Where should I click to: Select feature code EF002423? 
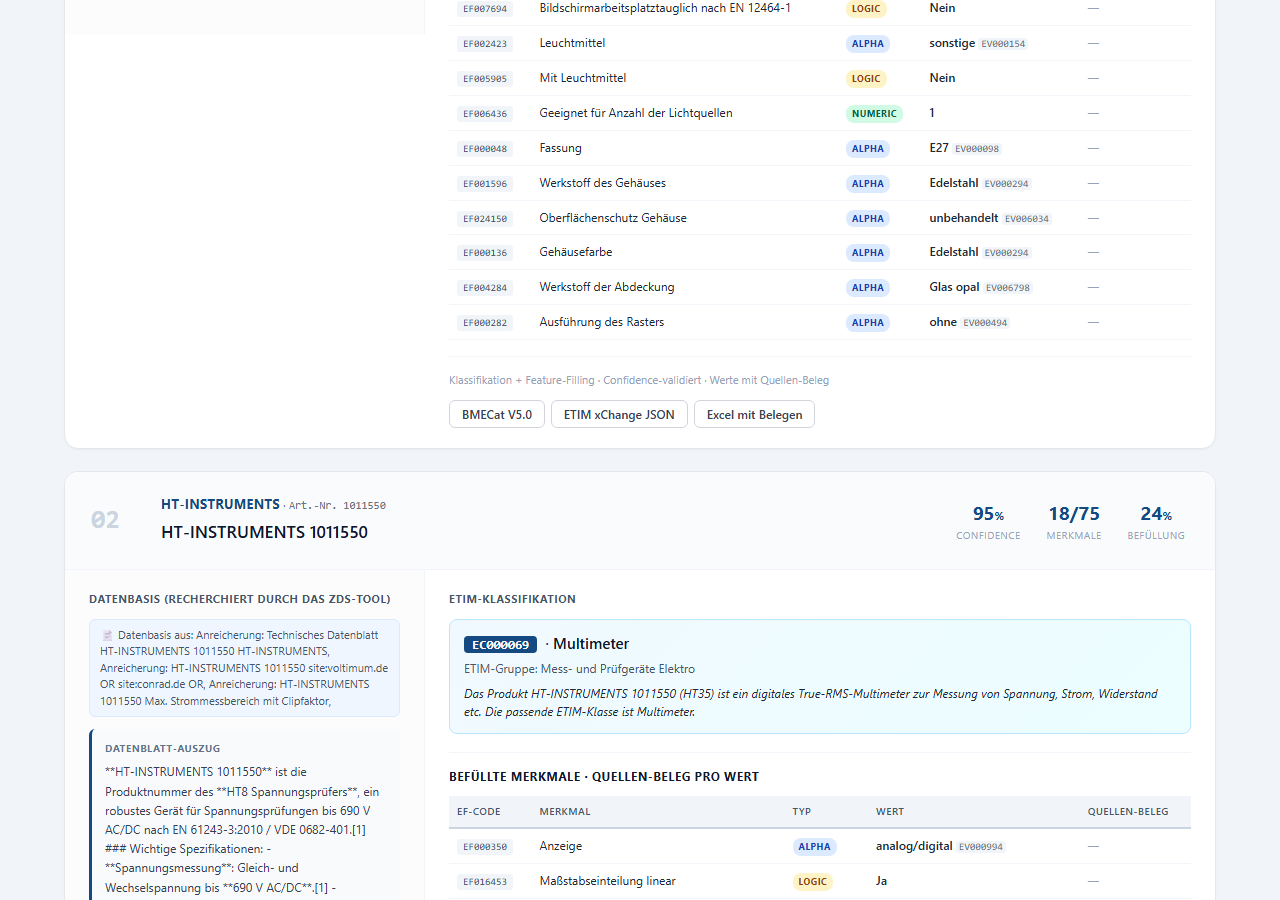click(x=485, y=44)
